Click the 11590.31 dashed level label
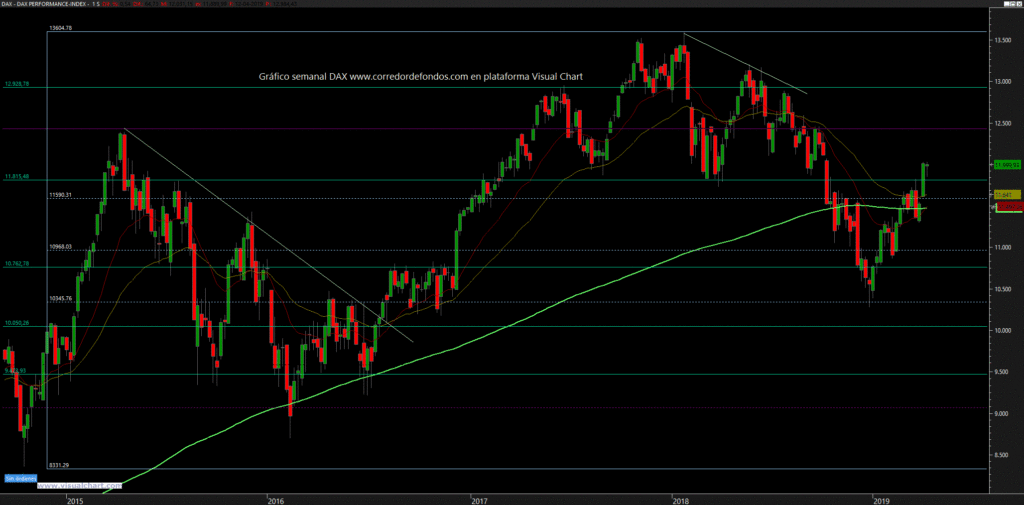 (x=60, y=195)
